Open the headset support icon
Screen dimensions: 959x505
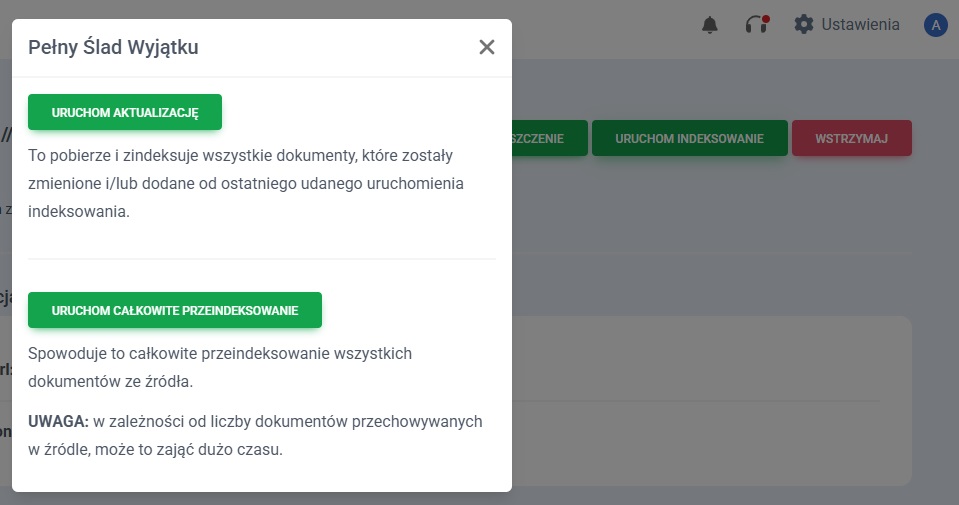(756, 25)
